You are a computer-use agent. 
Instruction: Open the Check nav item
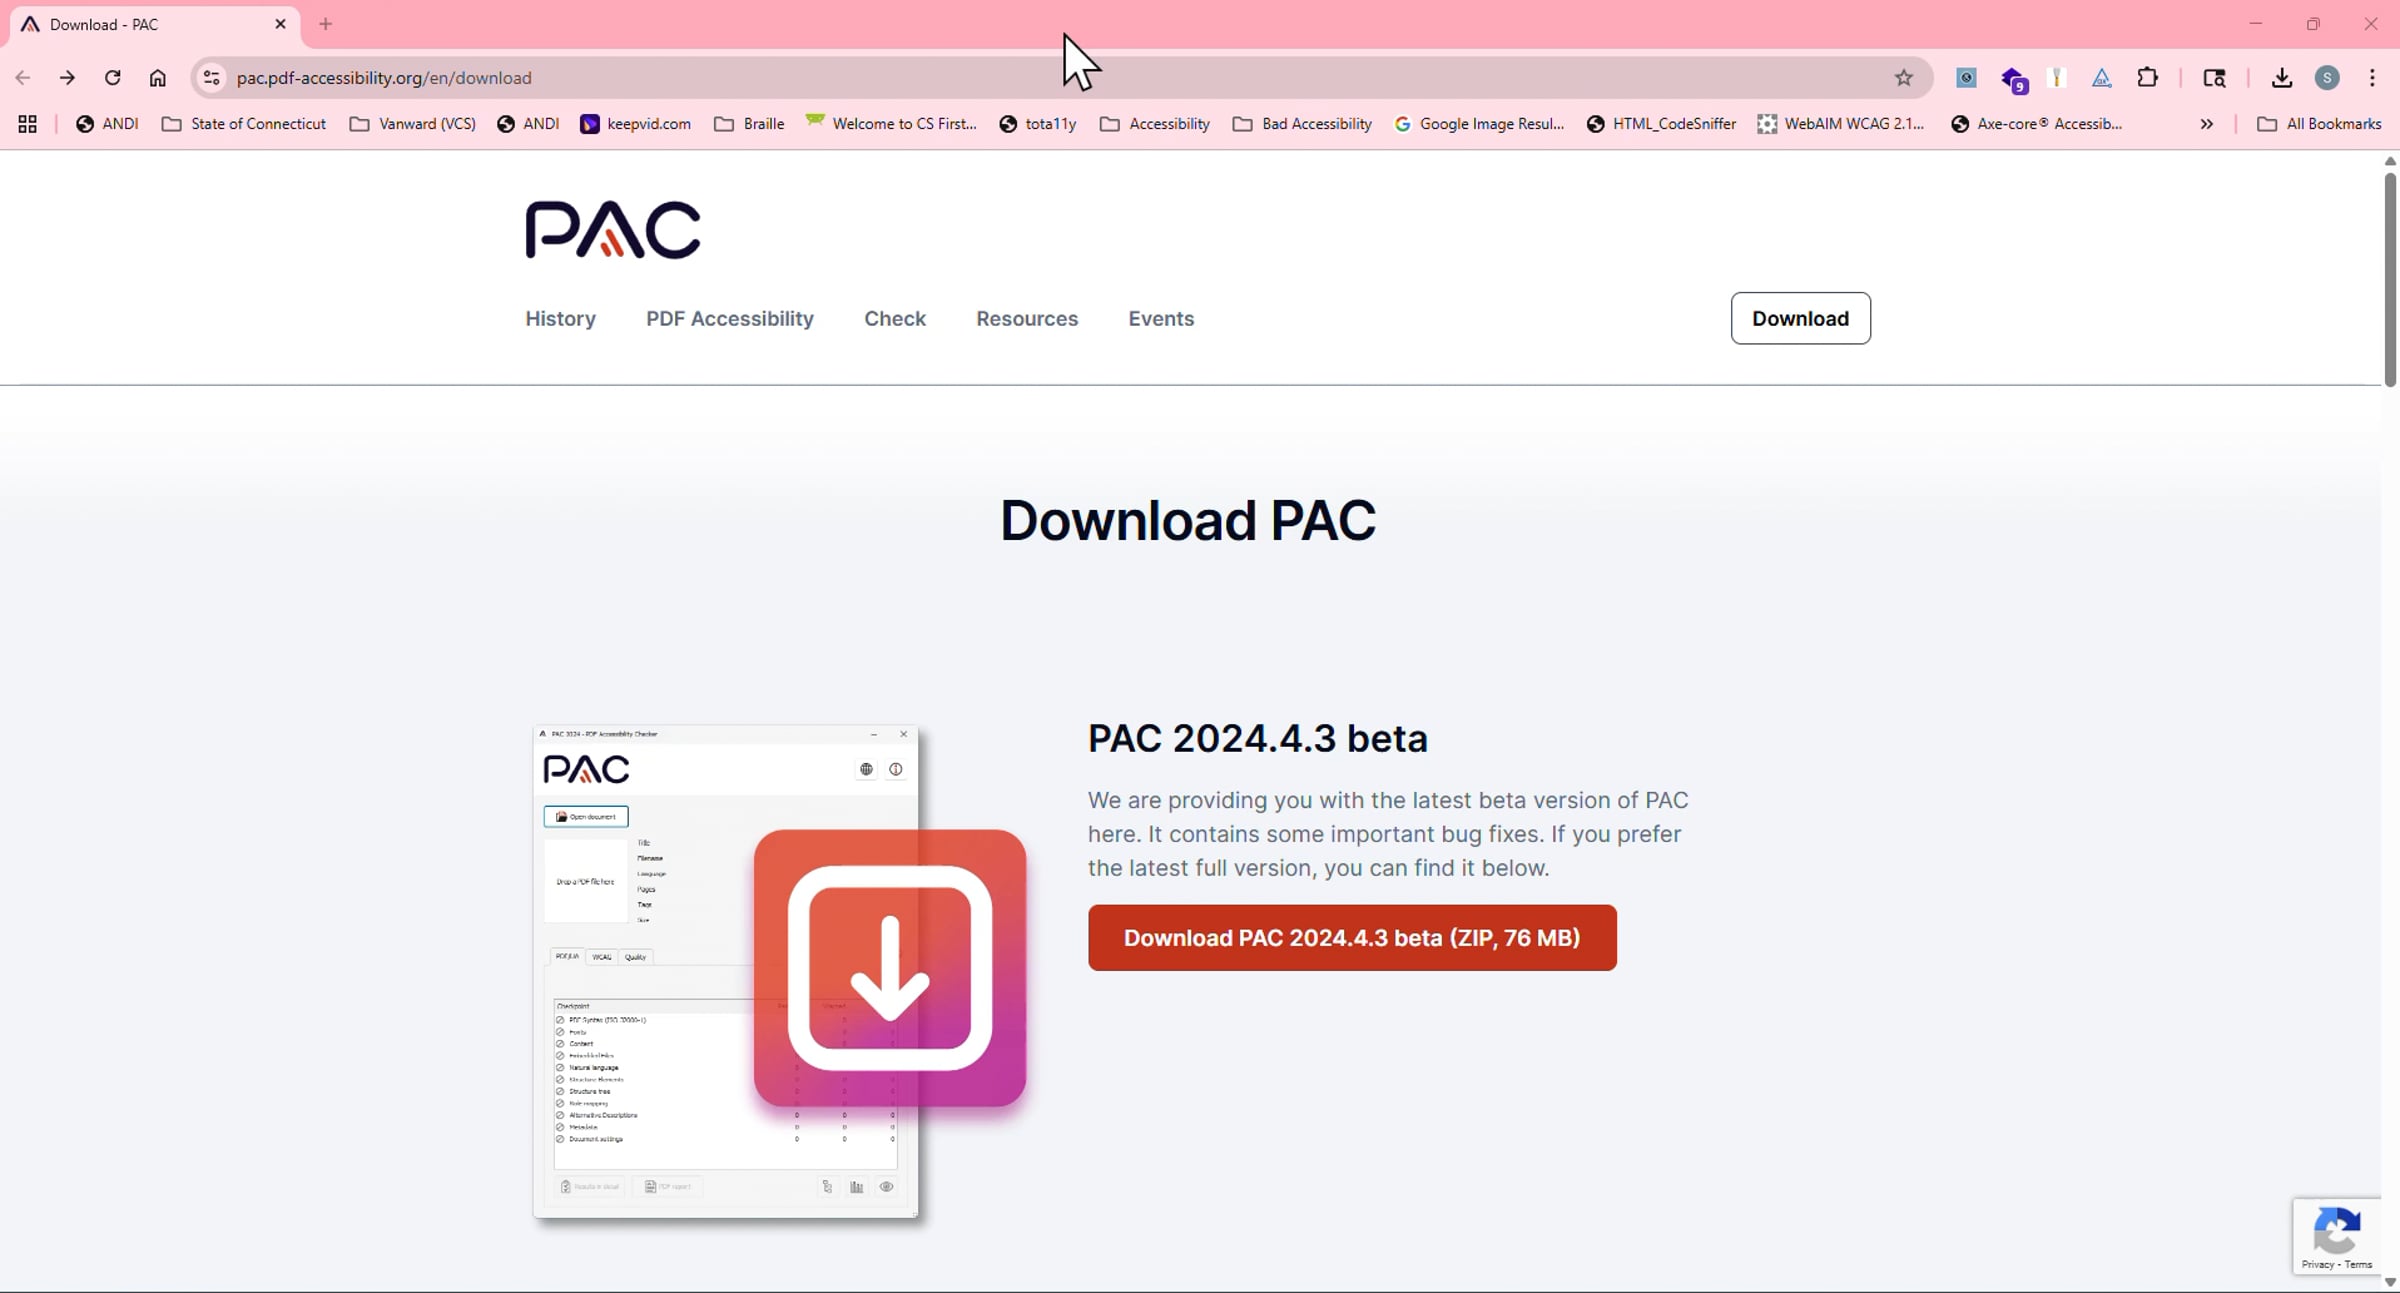click(x=895, y=318)
